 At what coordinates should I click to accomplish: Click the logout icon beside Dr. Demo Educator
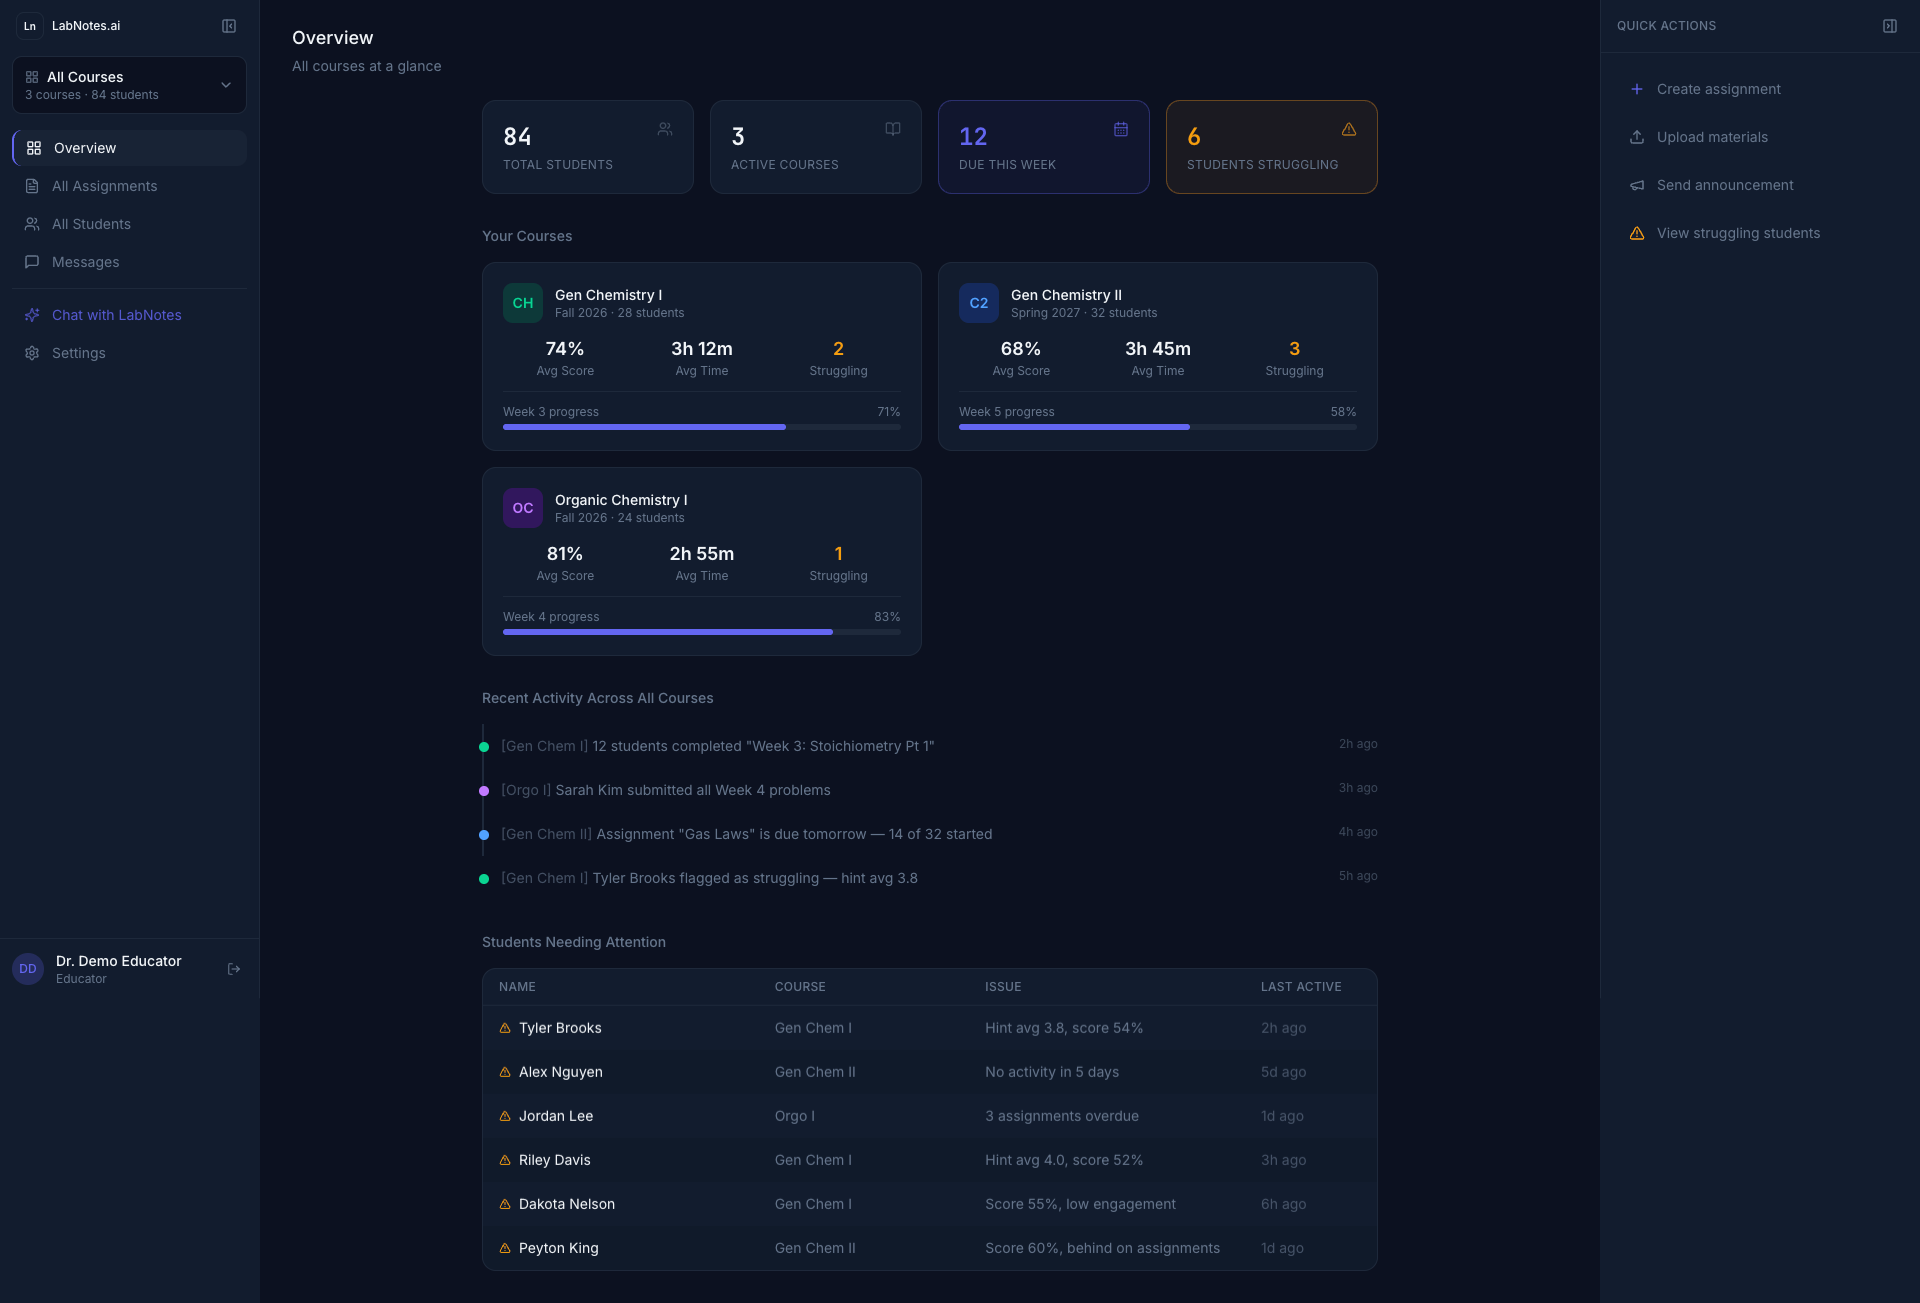pos(234,969)
